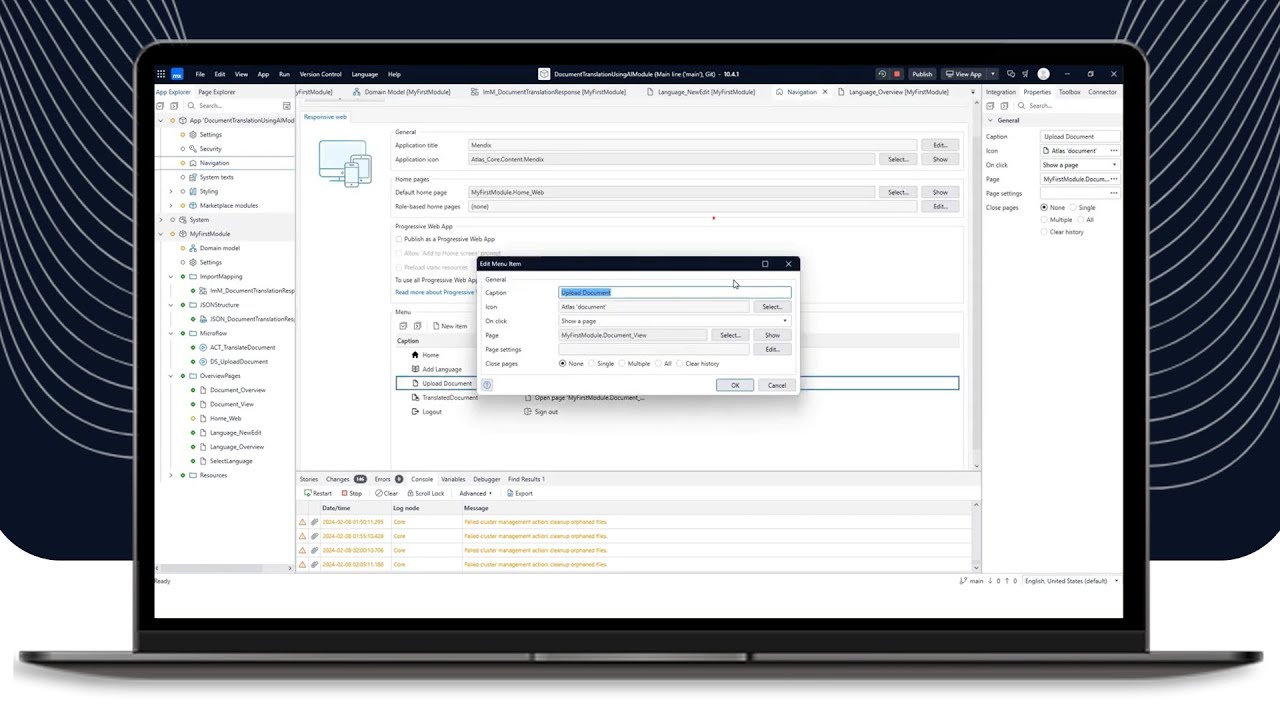Click the Mendix mx logo icon
This screenshot has height=720, width=1280.
[x=177, y=74]
